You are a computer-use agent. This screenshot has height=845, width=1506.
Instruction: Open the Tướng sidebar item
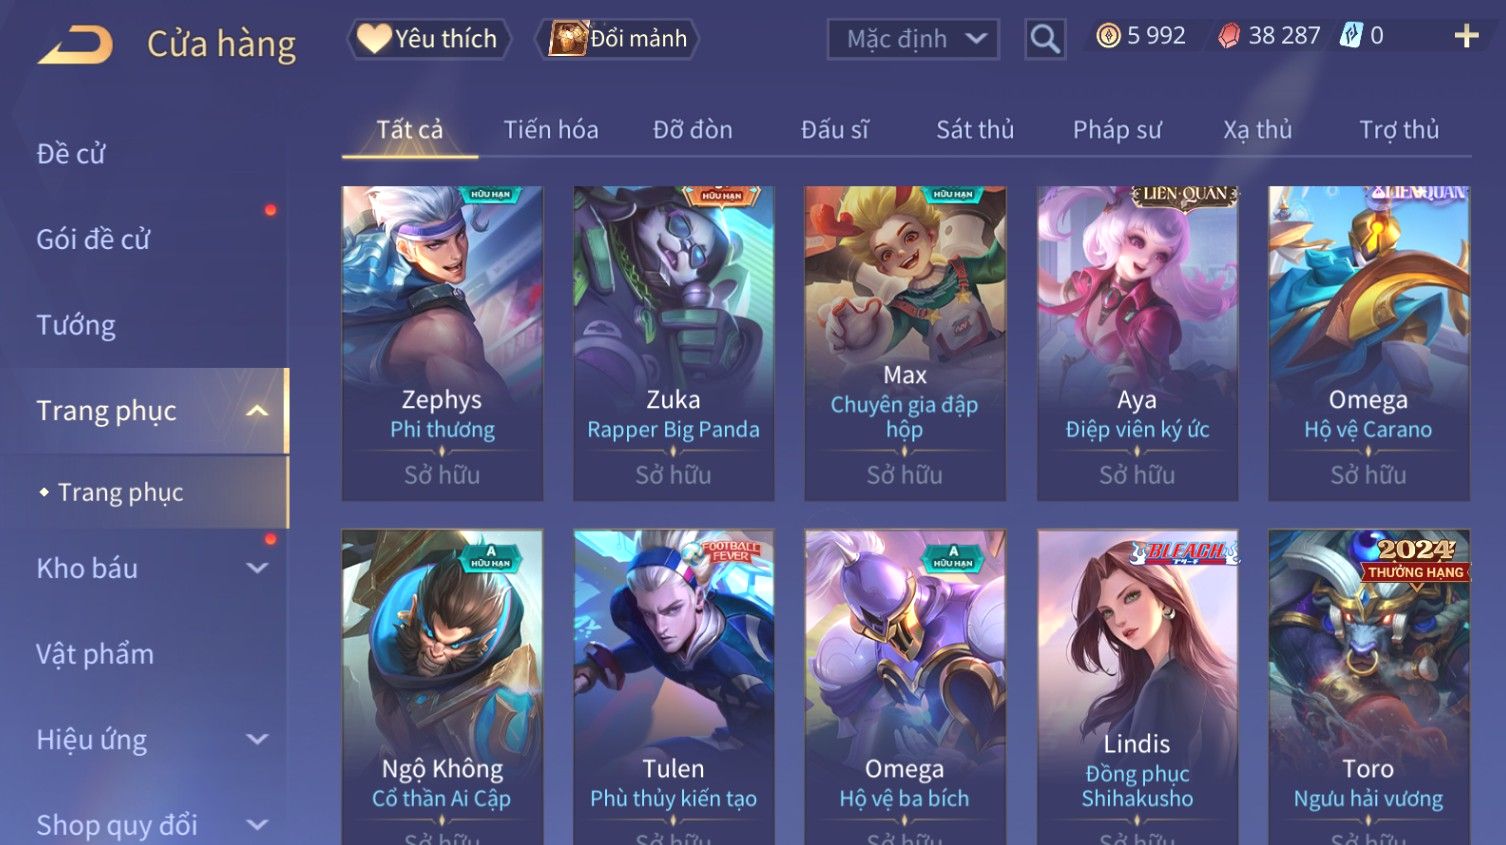pyautogui.click(x=76, y=325)
